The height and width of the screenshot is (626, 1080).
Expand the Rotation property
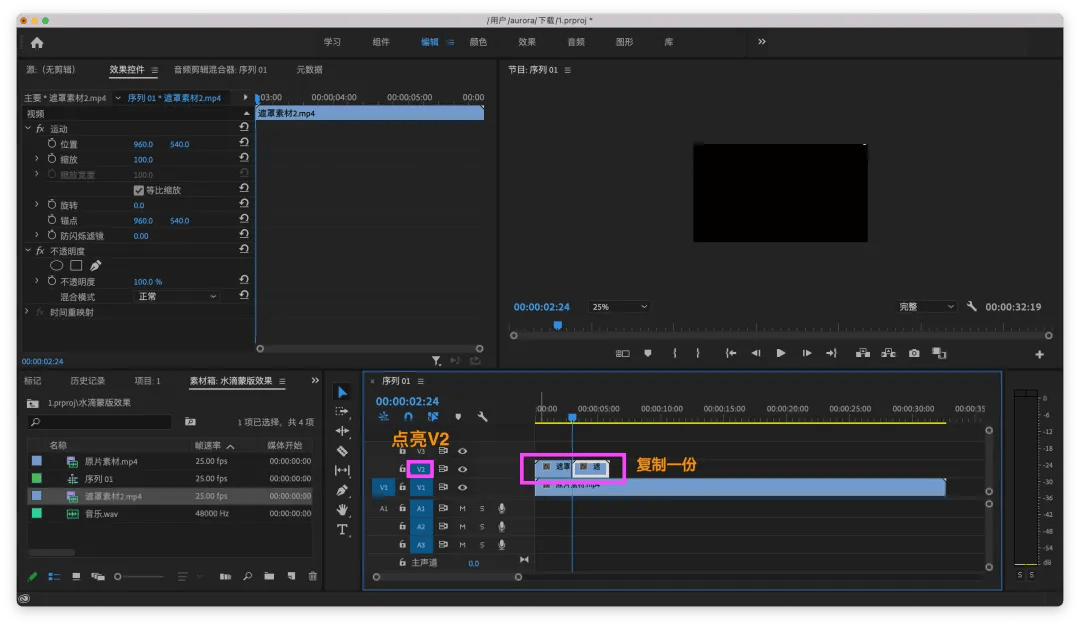(37, 205)
